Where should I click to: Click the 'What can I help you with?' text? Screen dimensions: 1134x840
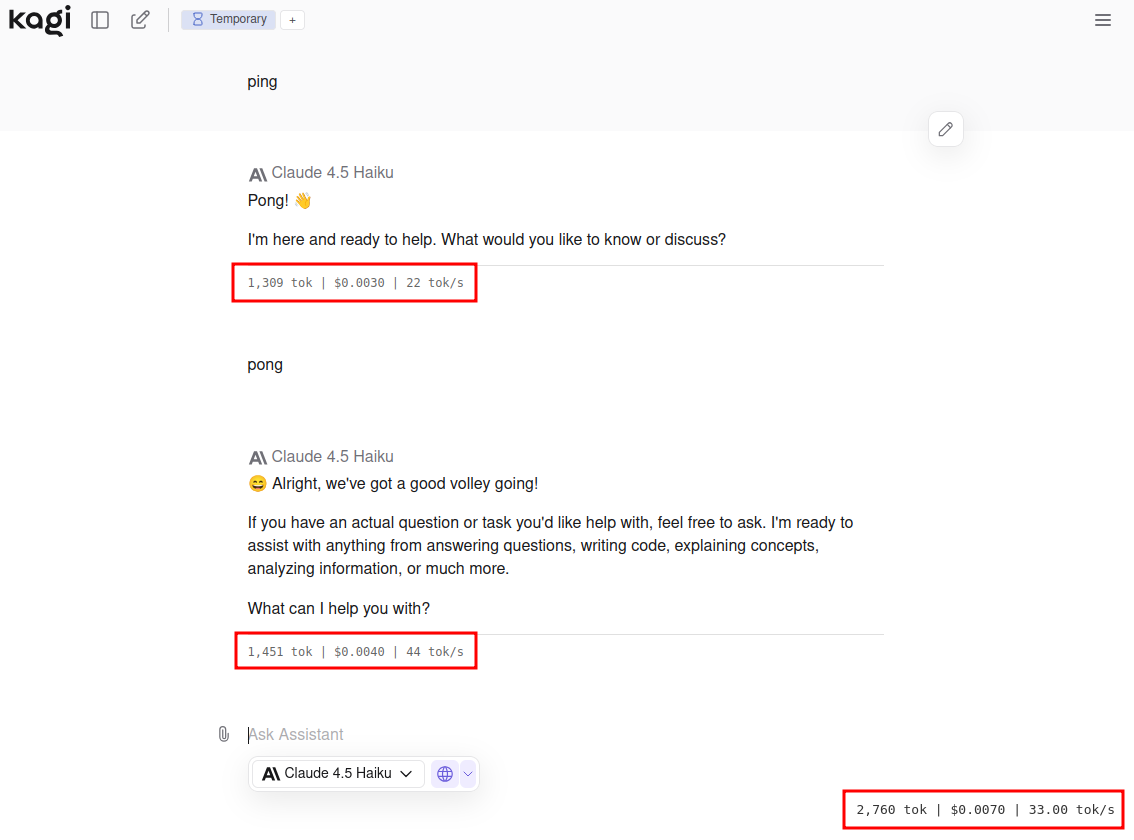[x=338, y=608]
